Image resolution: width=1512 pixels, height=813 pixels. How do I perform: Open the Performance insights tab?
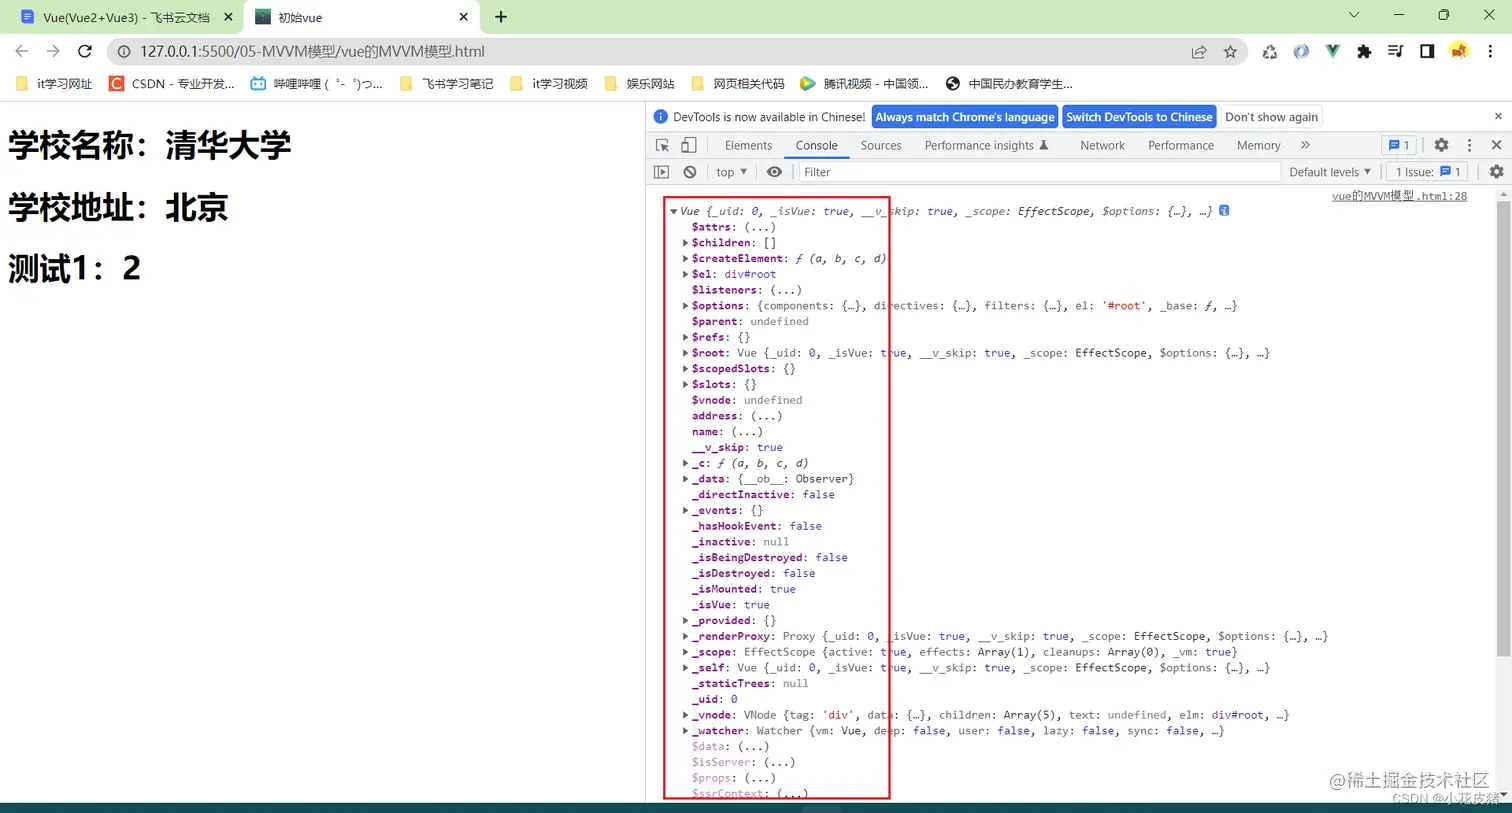click(x=987, y=145)
